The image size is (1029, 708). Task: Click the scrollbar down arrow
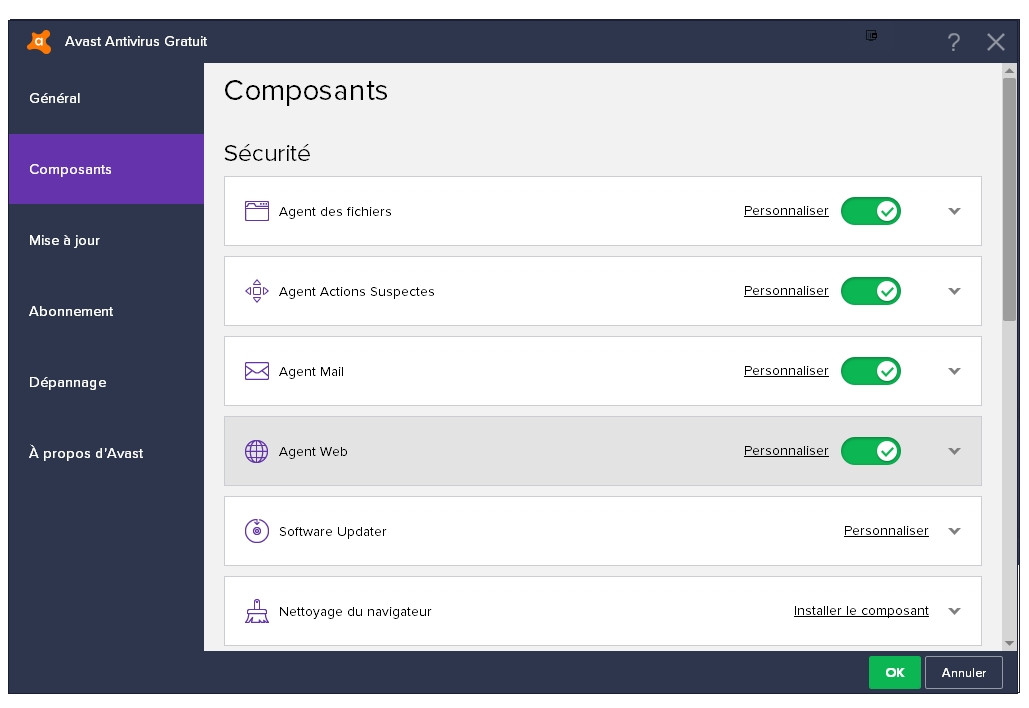tap(1009, 644)
